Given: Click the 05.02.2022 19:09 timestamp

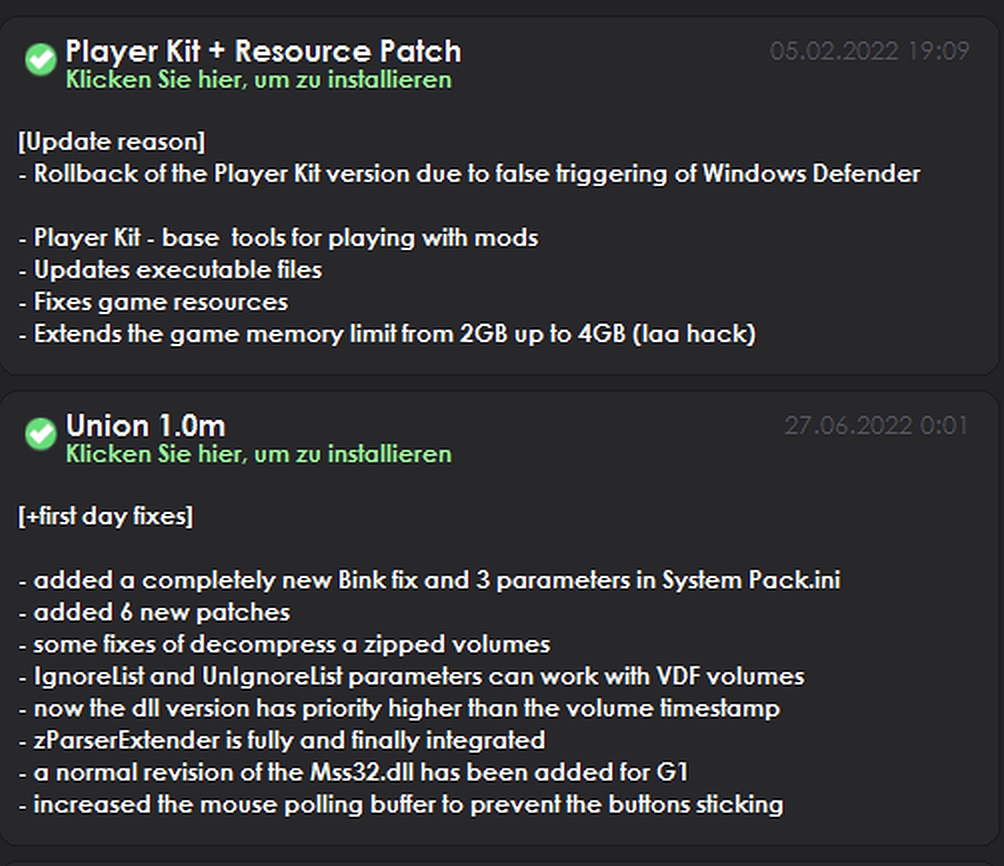Looking at the screenshot, I should (x=869, y=51).
